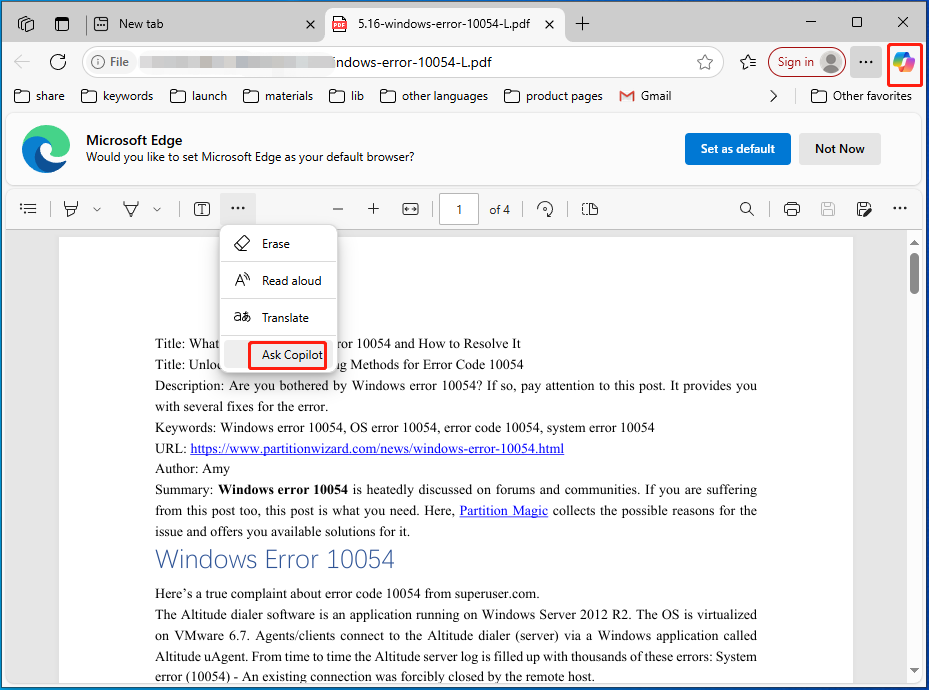Image resolution: width=929 pixels, height=690 pixels.
Task: Select the PDF Highlight tool
Action: pos(71,208)
